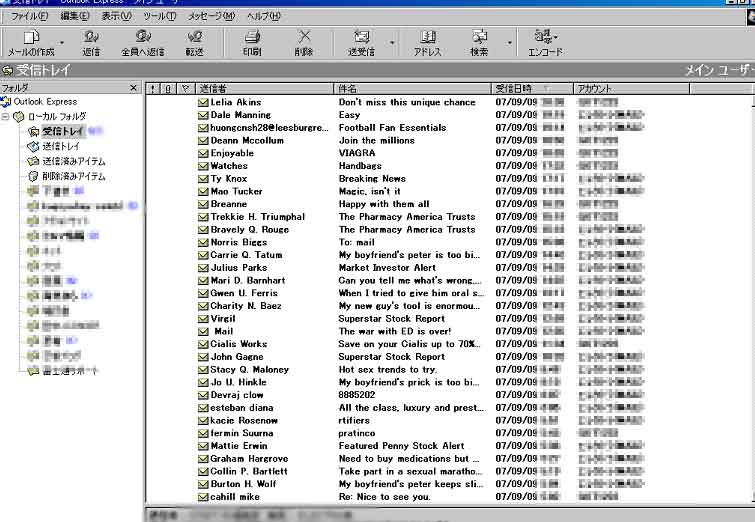Select the 受信トレイ folder in the tree
Image resolution: width=755 pixels, height=522 pixels.
(x=63, y=131)
